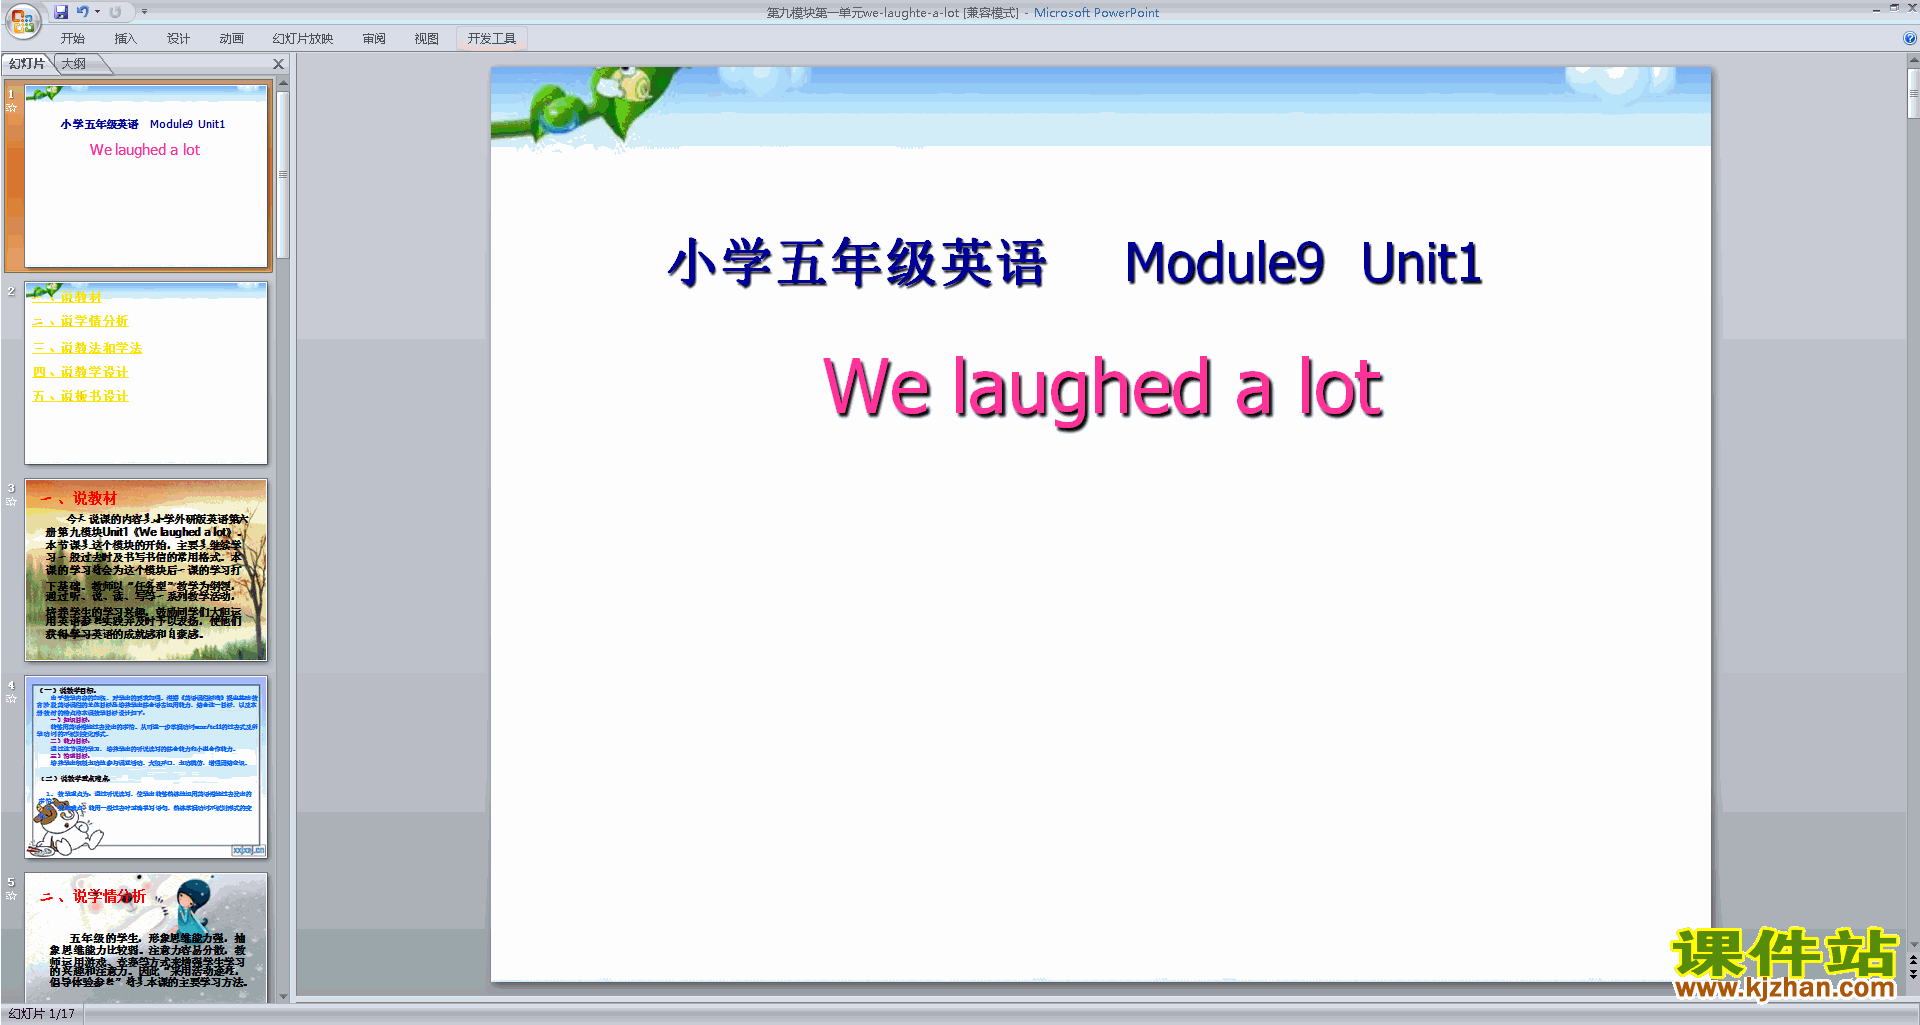Go to previous slide with double-up arrows
Screen dimensions: 1920x1025
click(x=1913, y=960)
